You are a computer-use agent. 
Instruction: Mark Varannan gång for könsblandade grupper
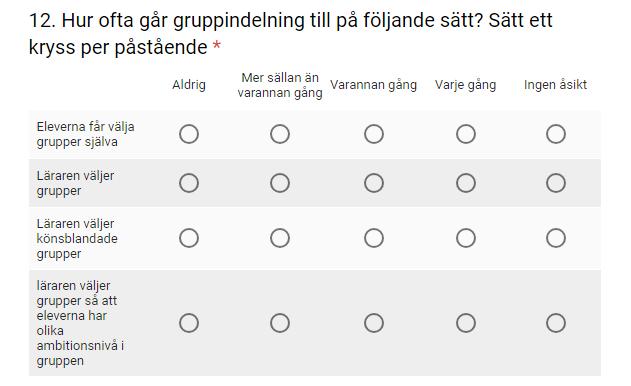[x=374, y=238]
